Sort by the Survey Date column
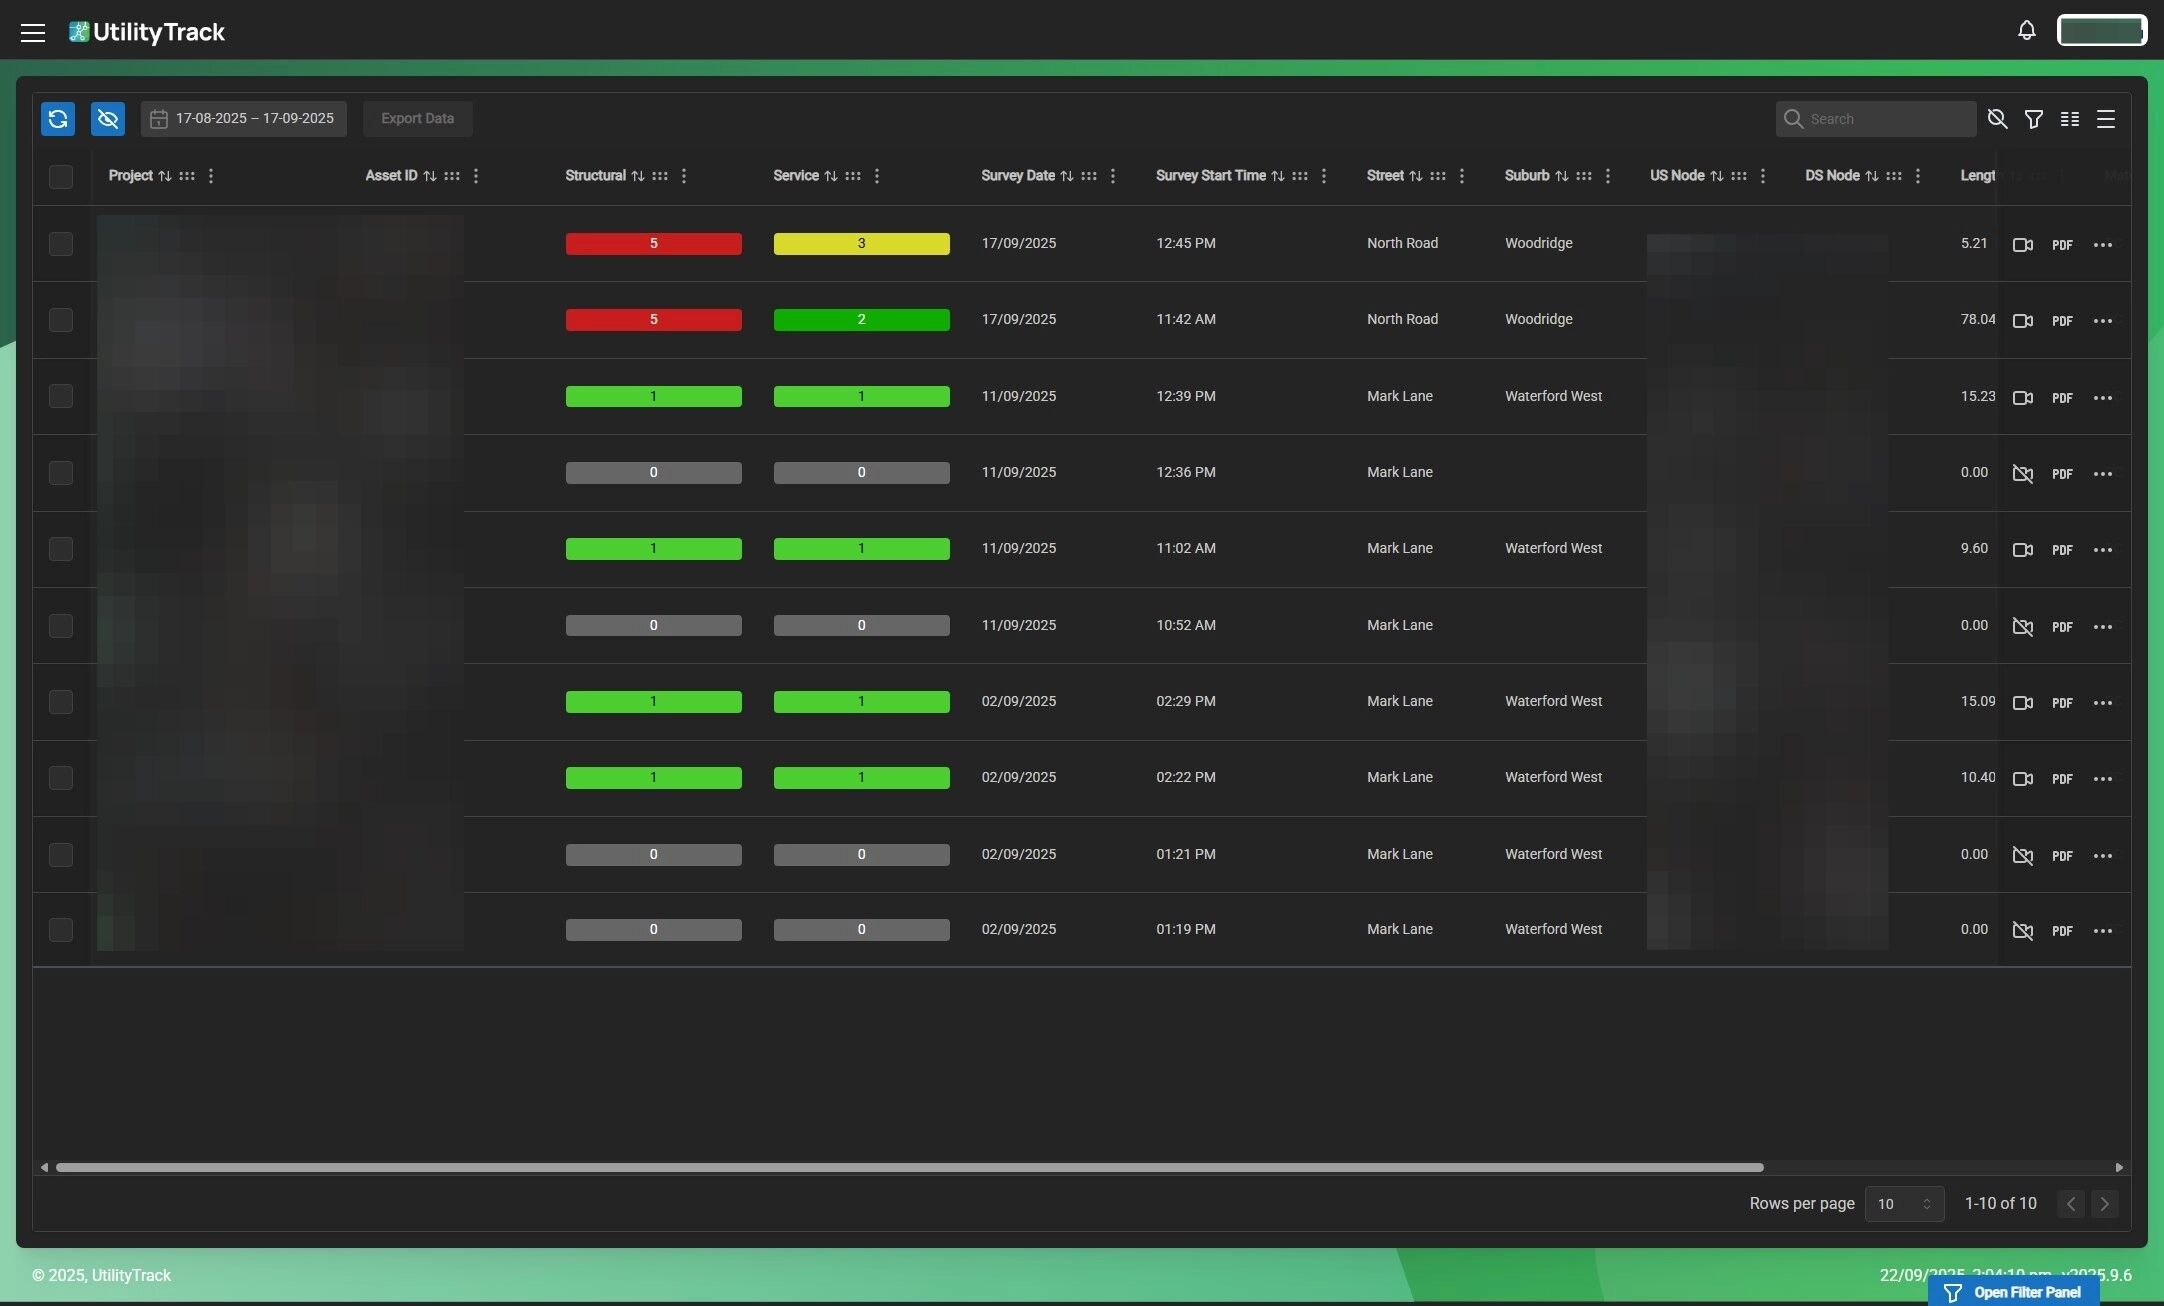Viewport: 2164px width, 1306px height. (x=1067, y=176)
